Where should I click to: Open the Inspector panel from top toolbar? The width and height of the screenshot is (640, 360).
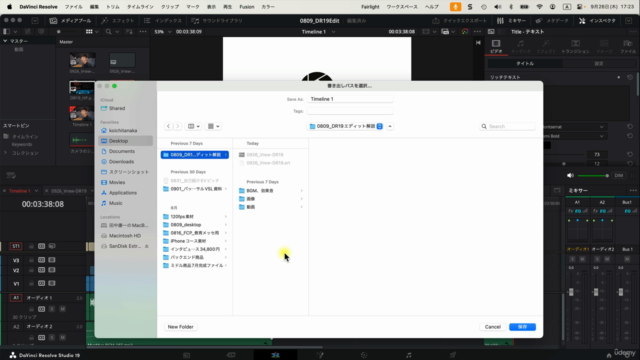coord(597,20)
